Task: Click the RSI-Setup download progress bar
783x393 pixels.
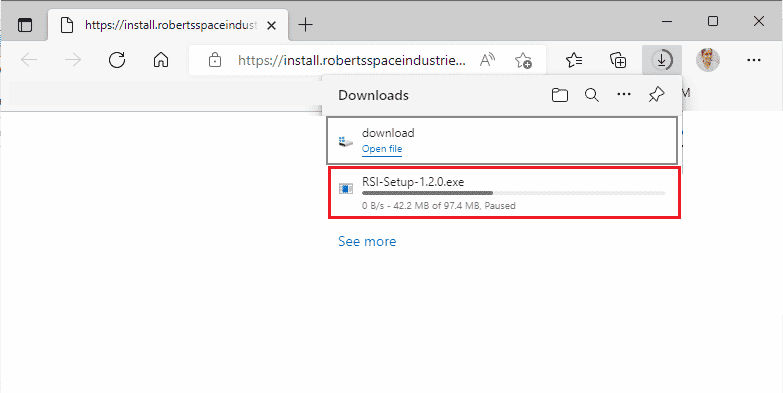Action: pos(513,193)
